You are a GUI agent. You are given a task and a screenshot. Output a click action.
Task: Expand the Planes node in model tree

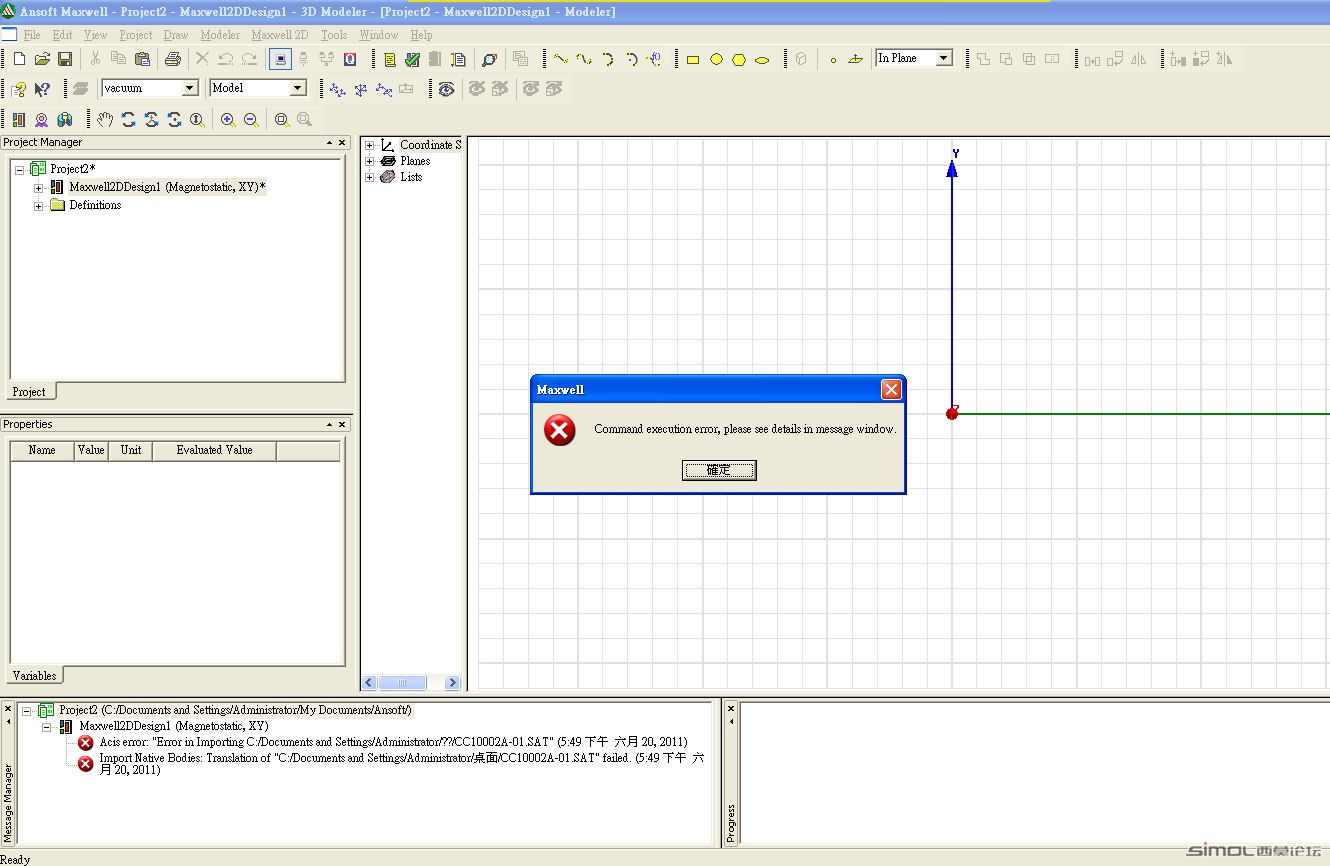(x=369, y=161)
